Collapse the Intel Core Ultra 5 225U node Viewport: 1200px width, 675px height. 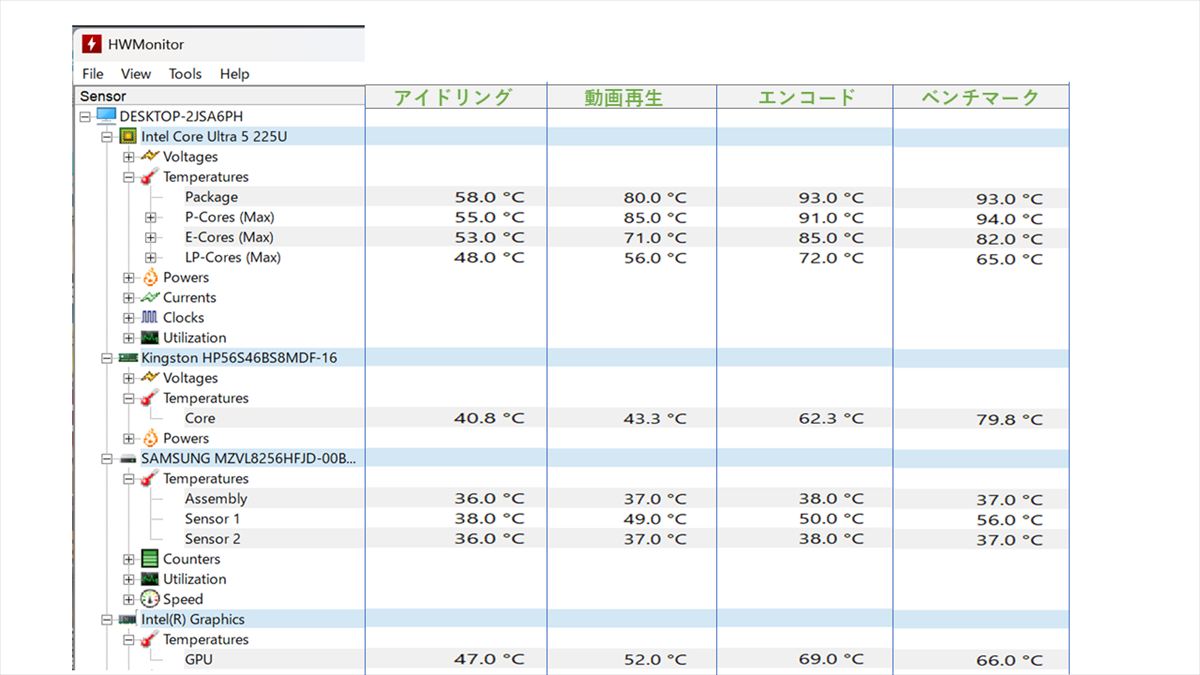(x=107, y=136)
